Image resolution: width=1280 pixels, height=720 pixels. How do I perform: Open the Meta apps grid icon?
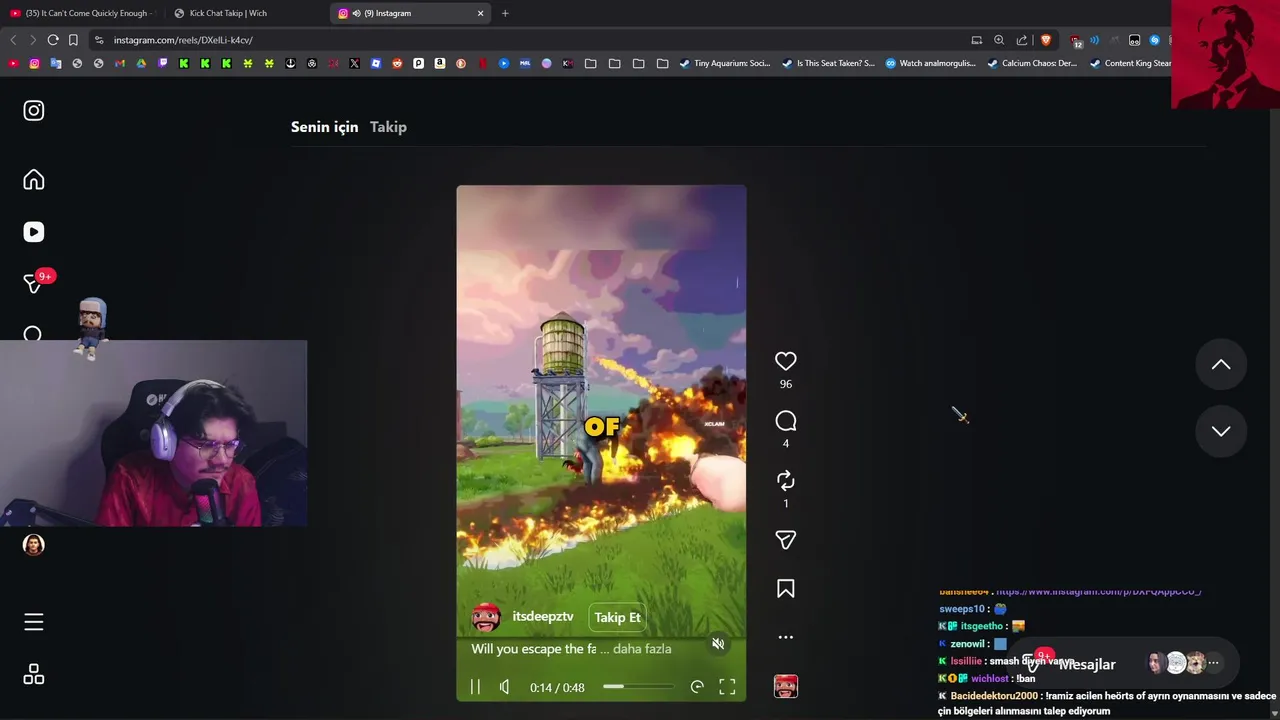coord(34,675)
